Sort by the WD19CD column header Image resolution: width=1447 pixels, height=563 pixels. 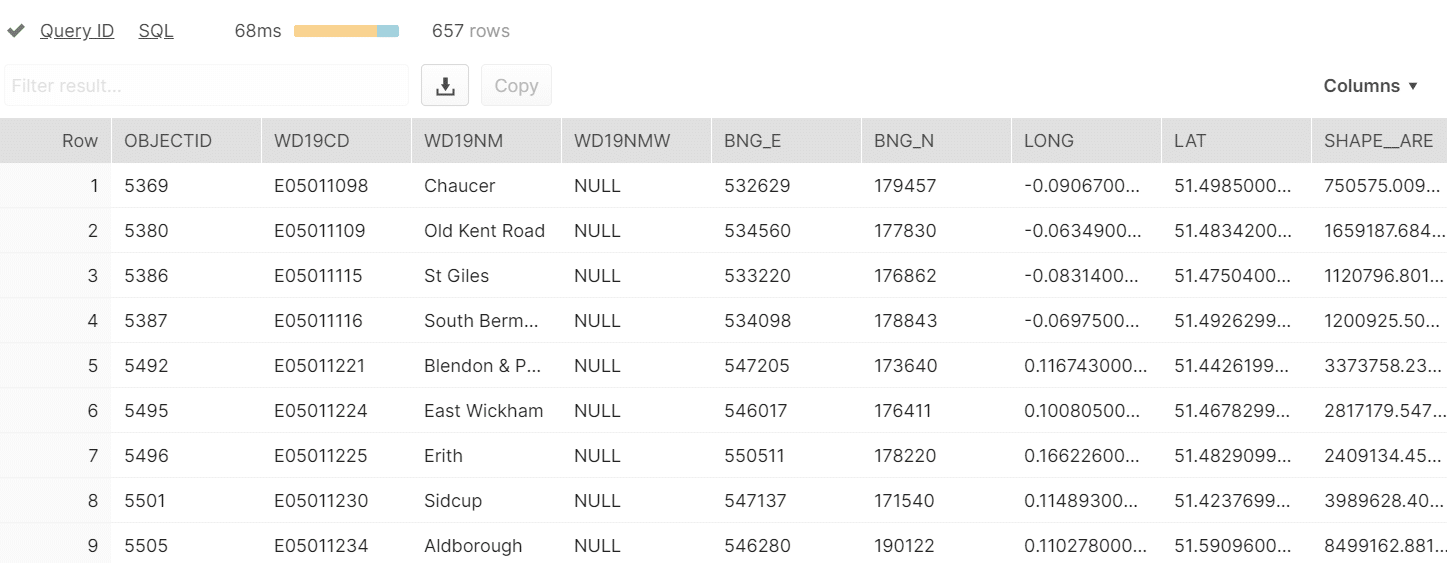pyautogui.click(x=336, y=141)
